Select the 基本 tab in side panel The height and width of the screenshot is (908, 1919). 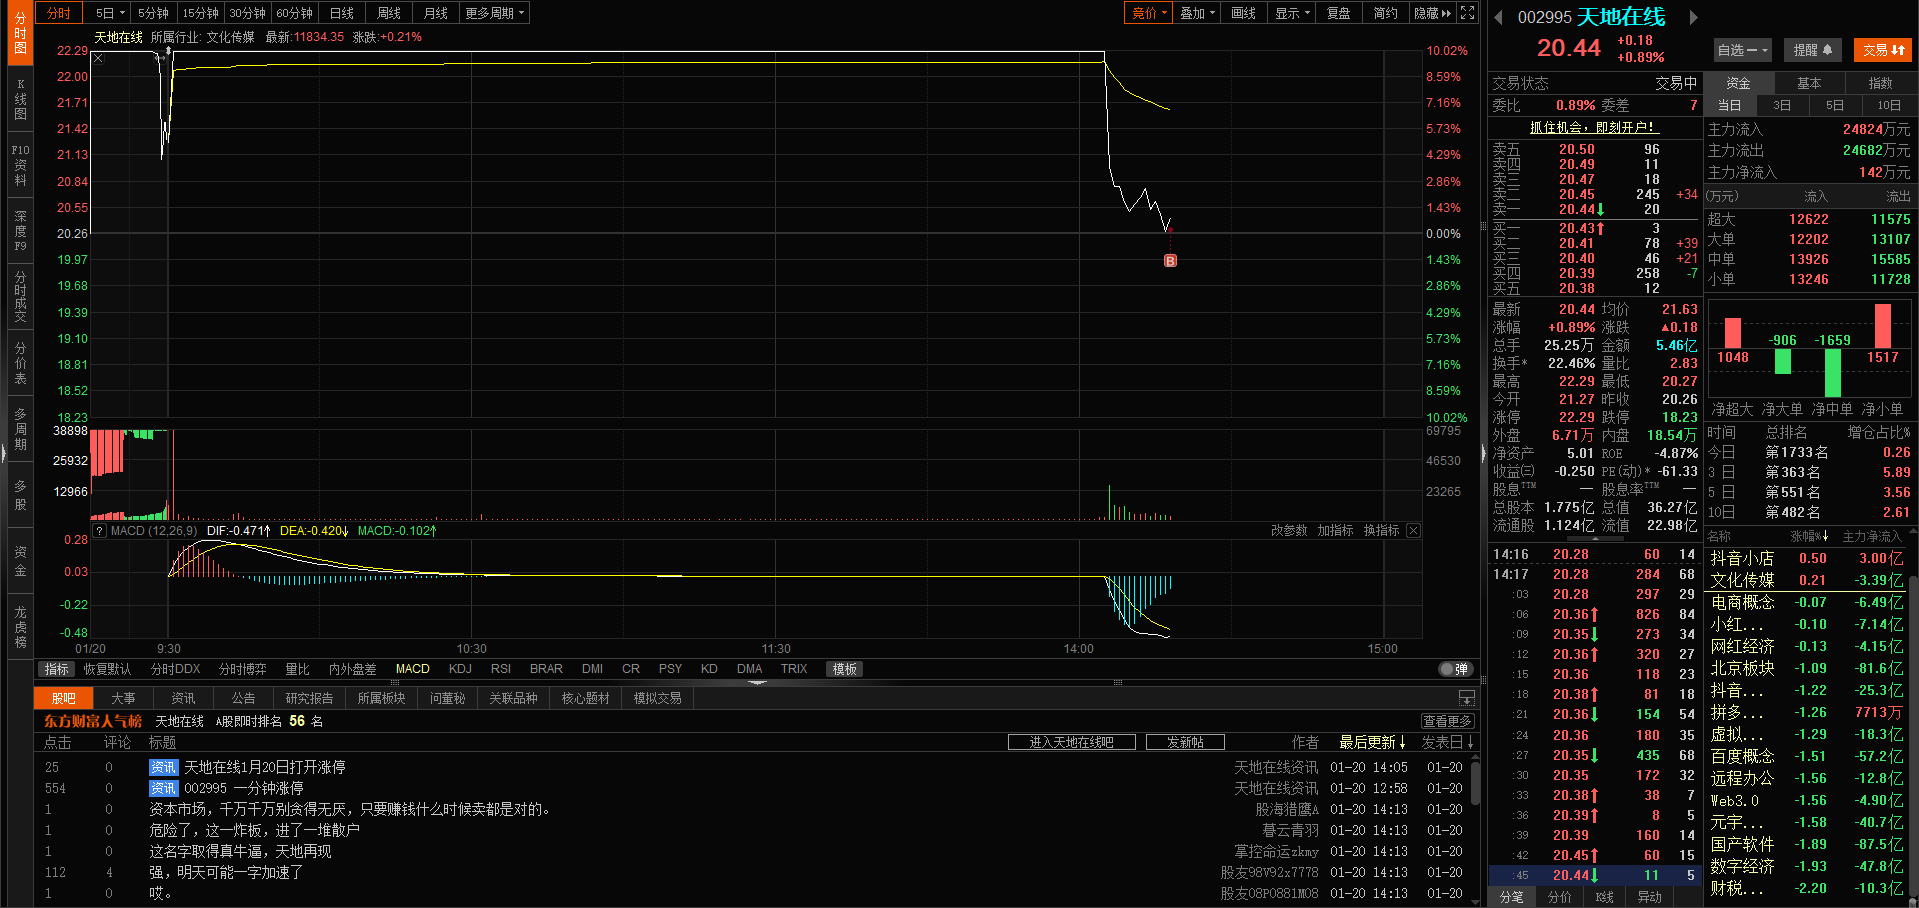coord(1809,83)
